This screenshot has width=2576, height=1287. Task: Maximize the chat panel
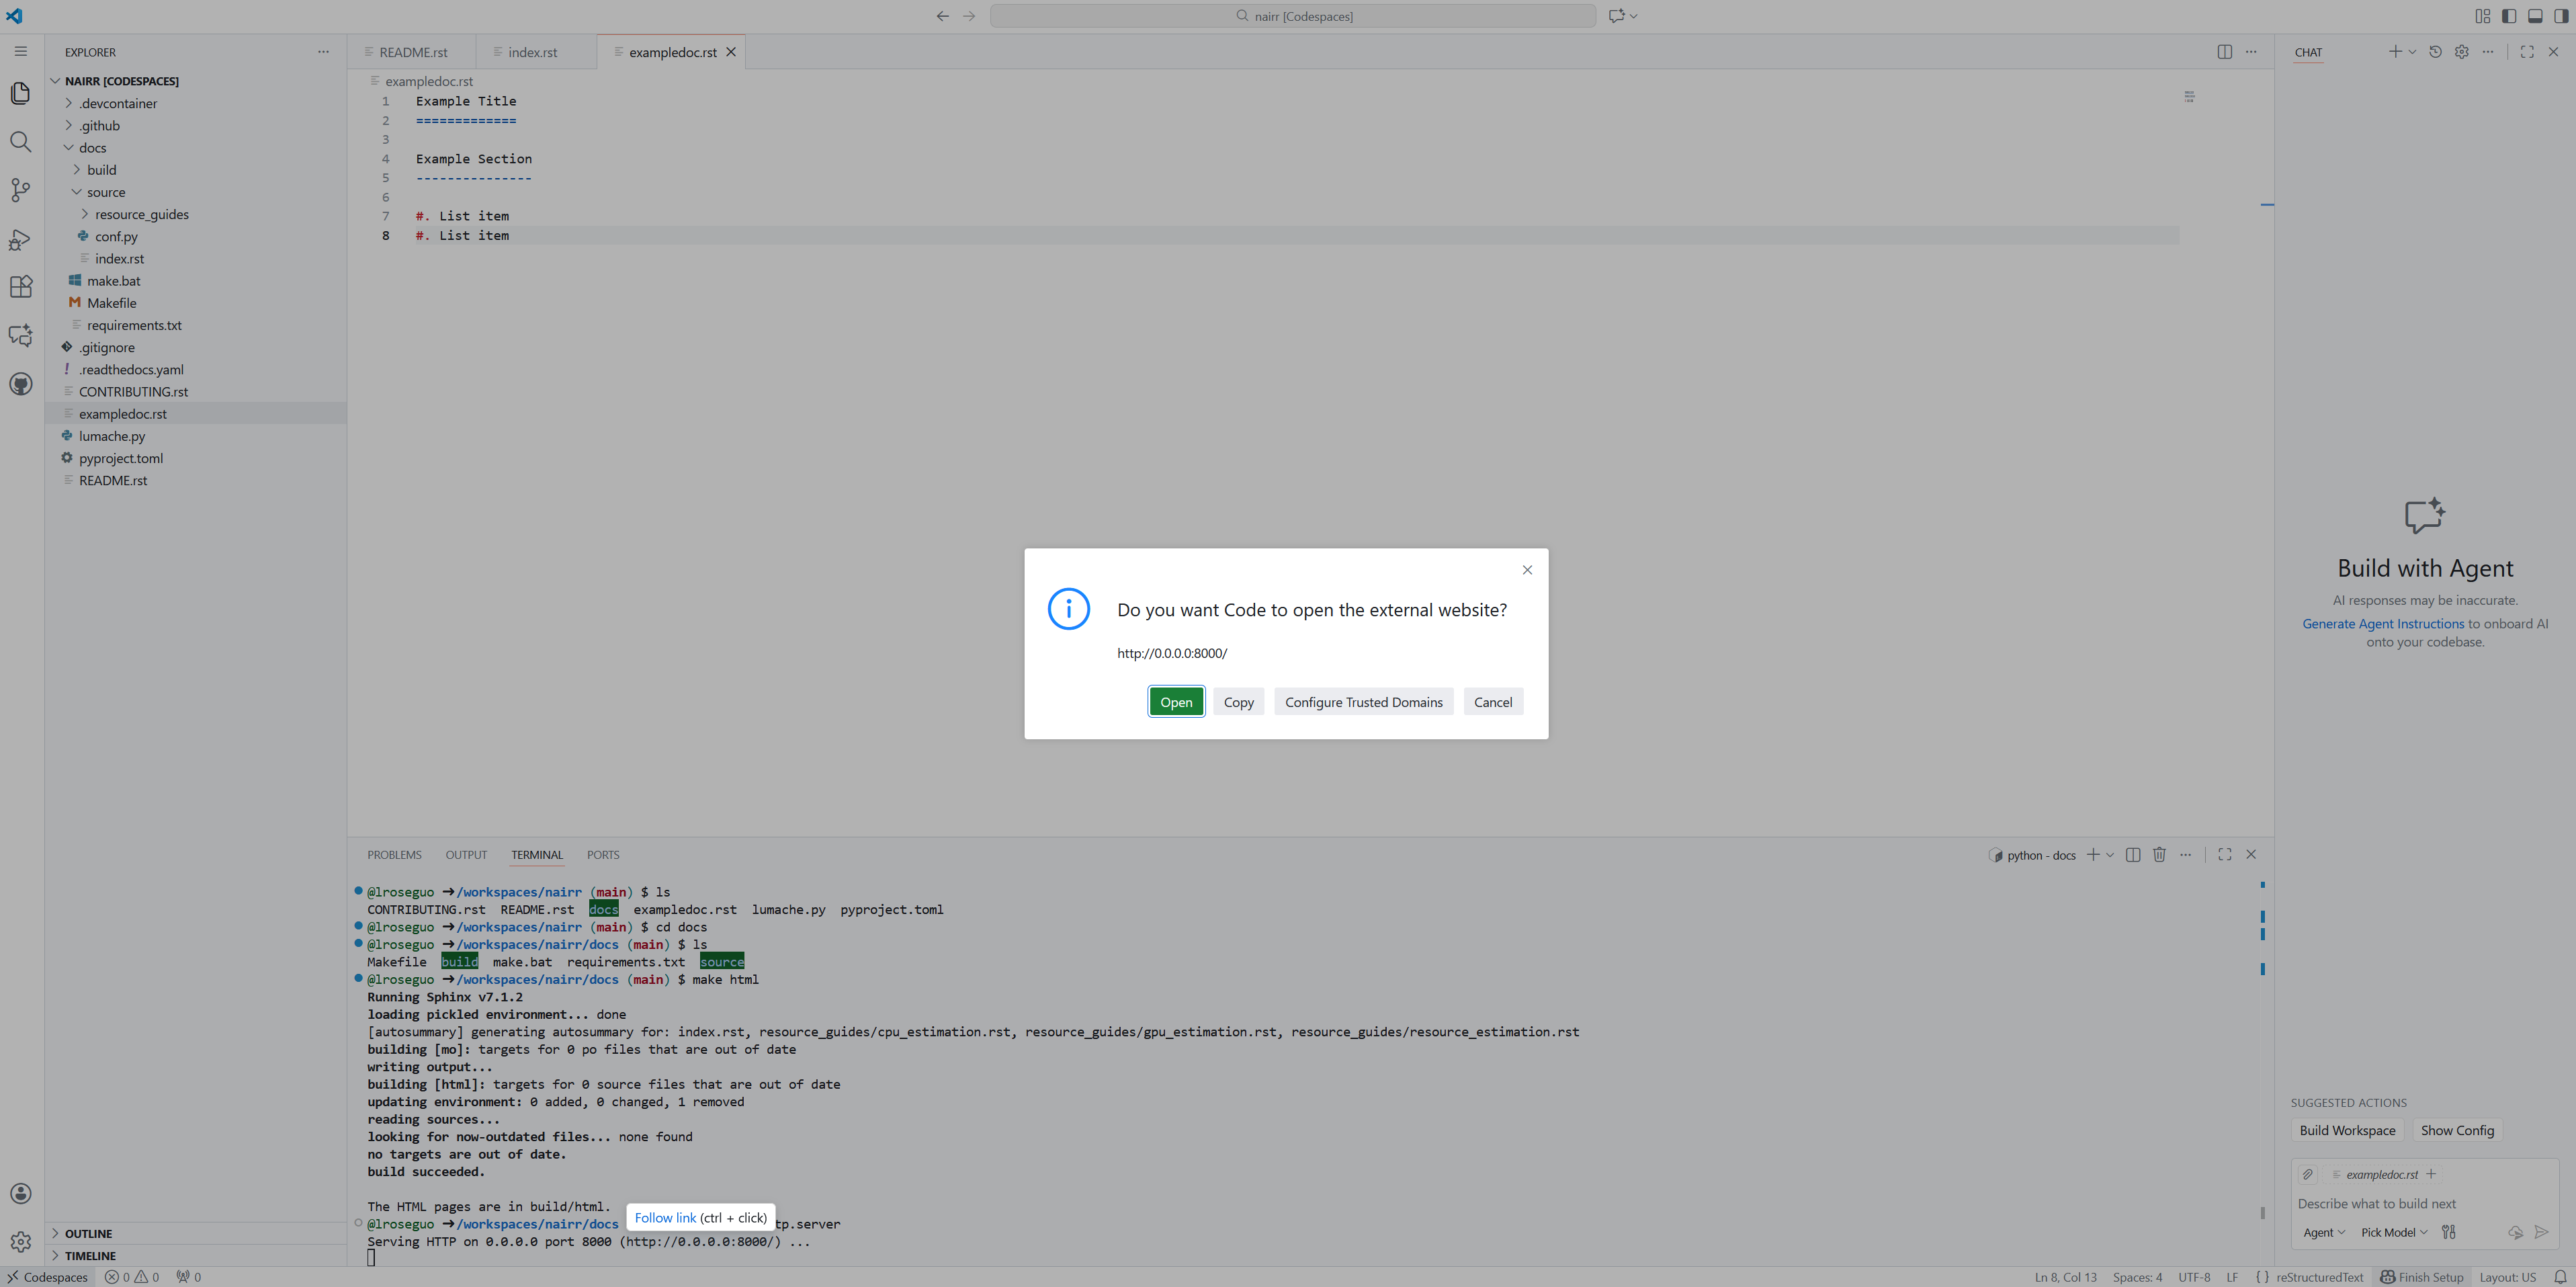pyautogui.click(x=2527, y=52)
